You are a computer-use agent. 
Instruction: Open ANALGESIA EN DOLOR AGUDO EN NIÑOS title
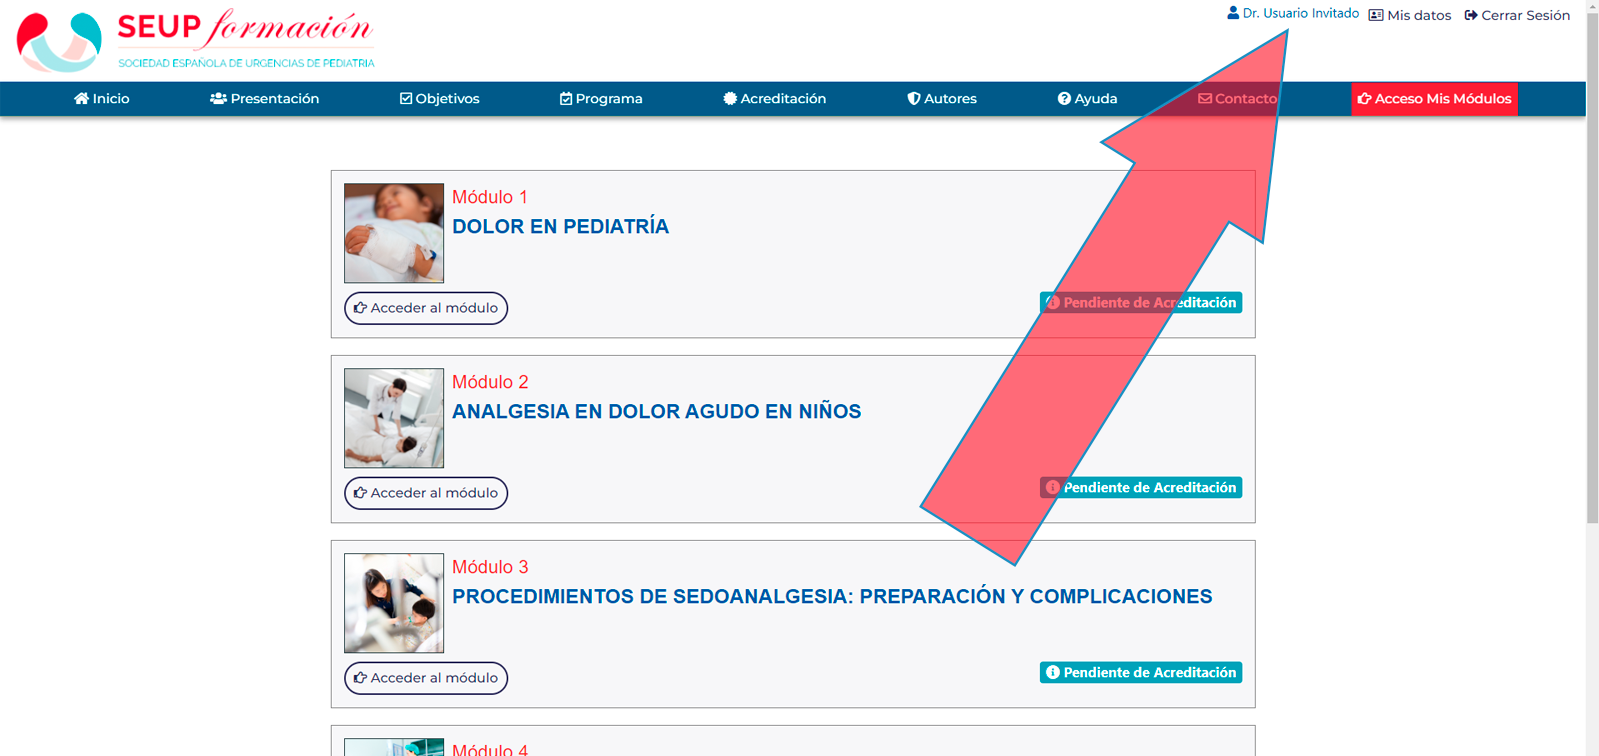(x=657, y=412)
